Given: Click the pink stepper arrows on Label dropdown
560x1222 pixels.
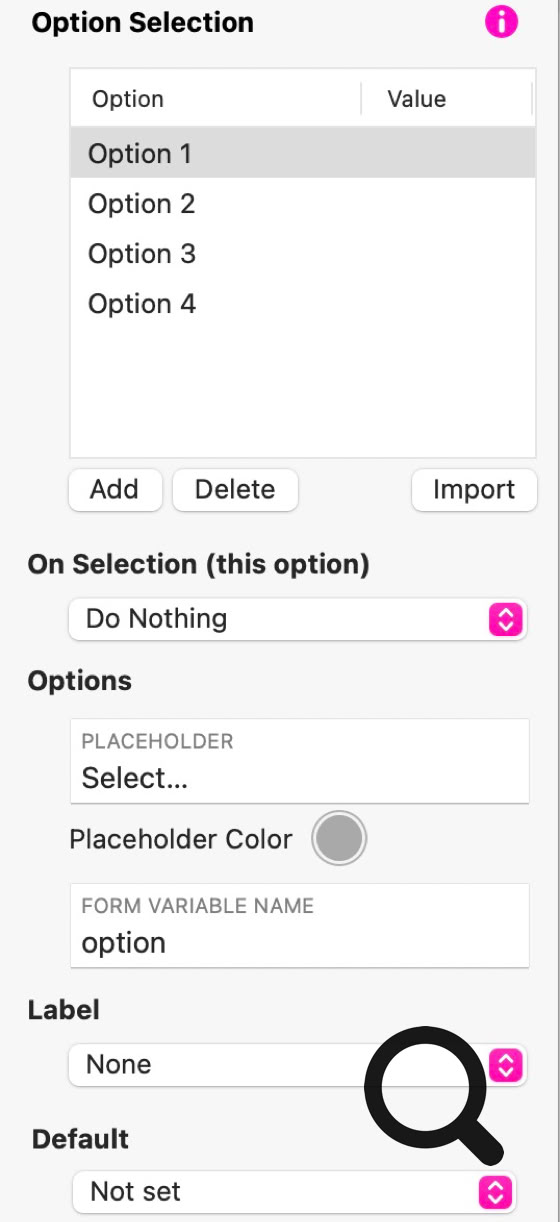Looking at the screenshot, I should click(507, 1065).
